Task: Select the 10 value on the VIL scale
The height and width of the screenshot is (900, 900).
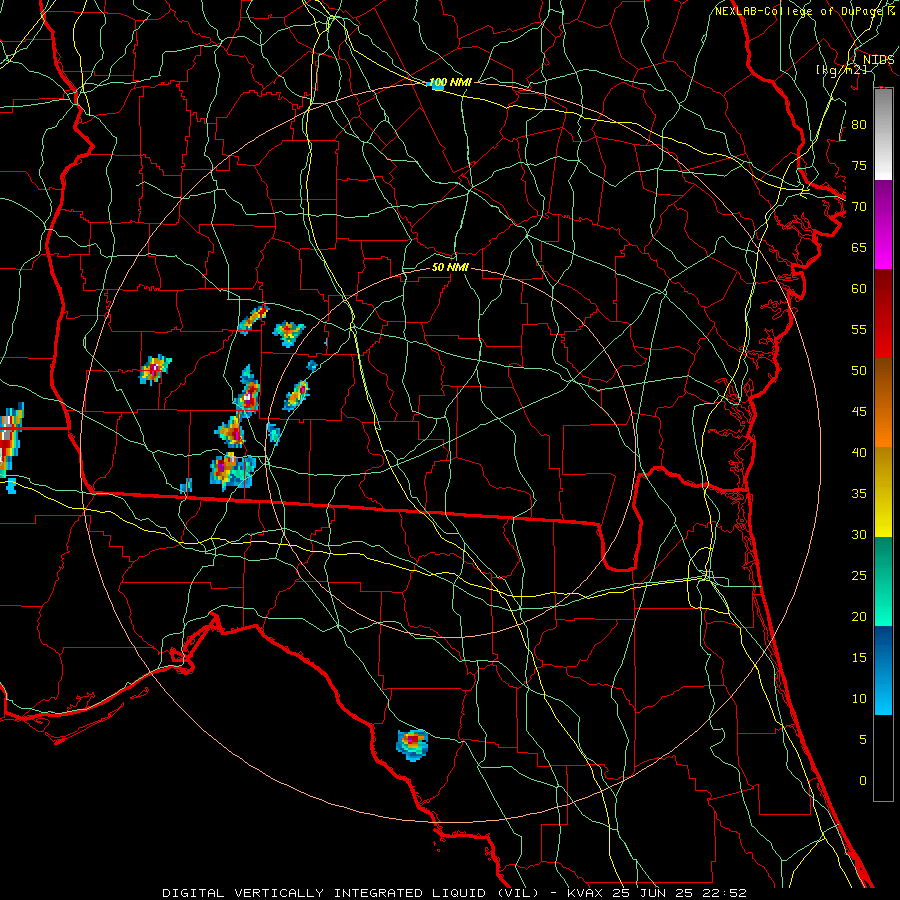Action: coord(859,699)
